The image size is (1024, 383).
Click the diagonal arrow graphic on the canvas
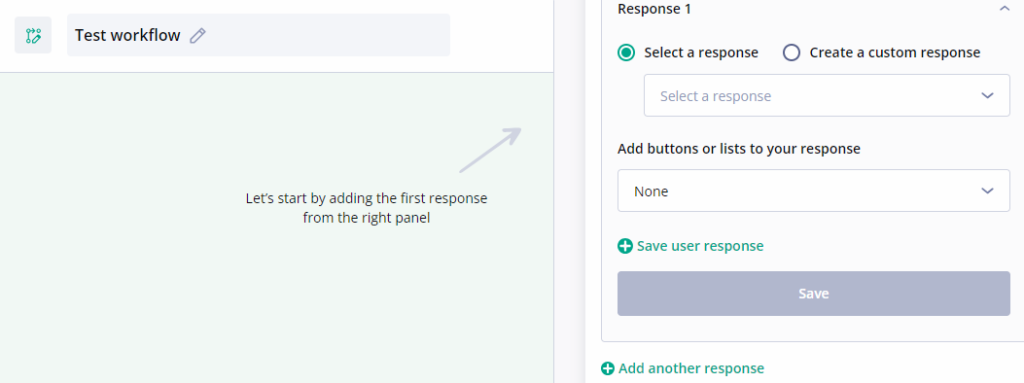click(x=490, y=150)
